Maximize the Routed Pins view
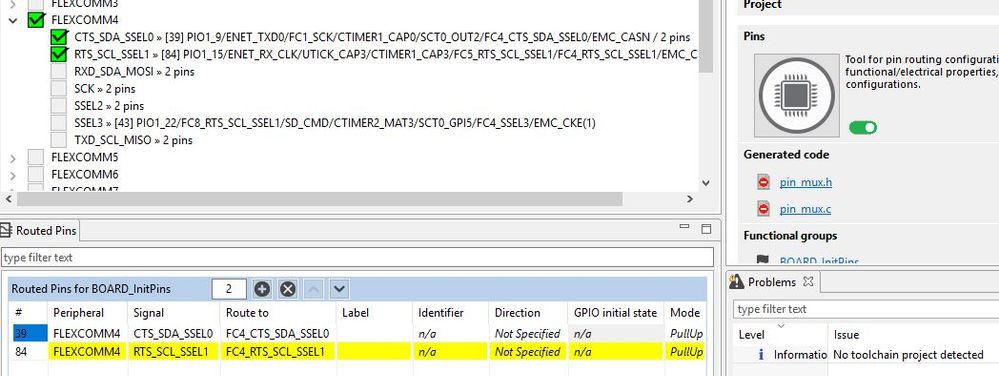This screenshot has height=376, width=999. [705, 228]
